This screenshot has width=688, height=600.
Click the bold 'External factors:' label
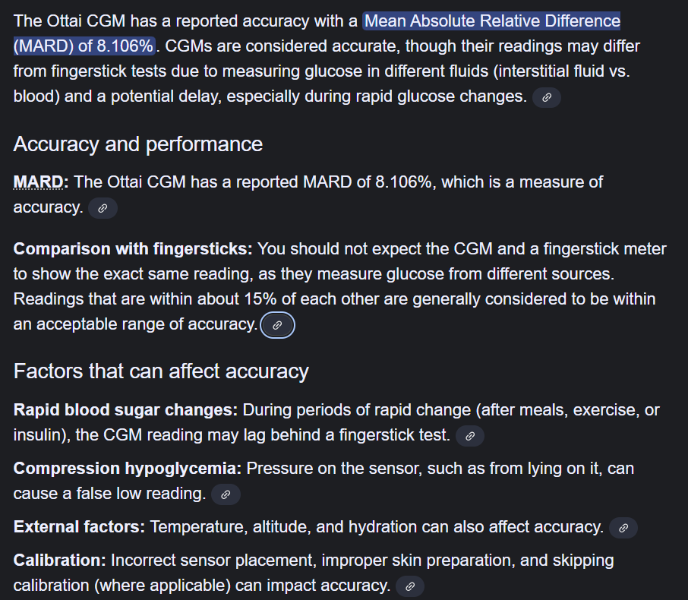(79, 526)
